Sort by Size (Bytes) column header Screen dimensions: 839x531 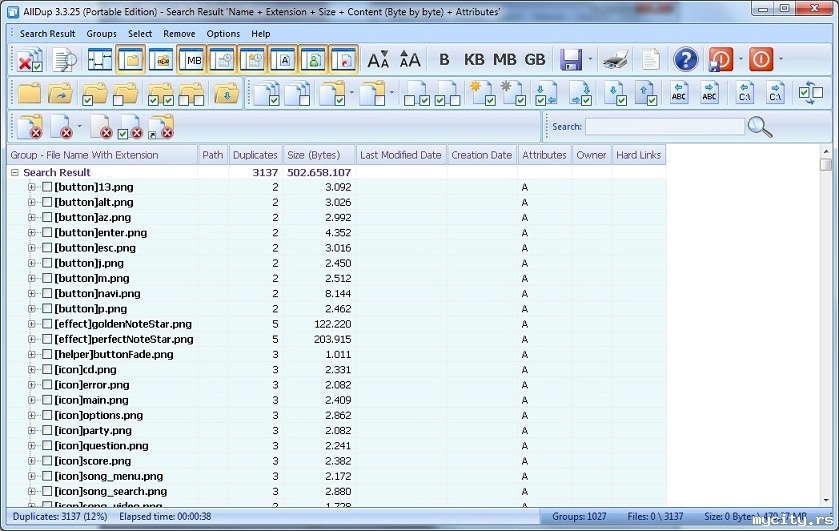pyautogui.click(x=319, y=155)
